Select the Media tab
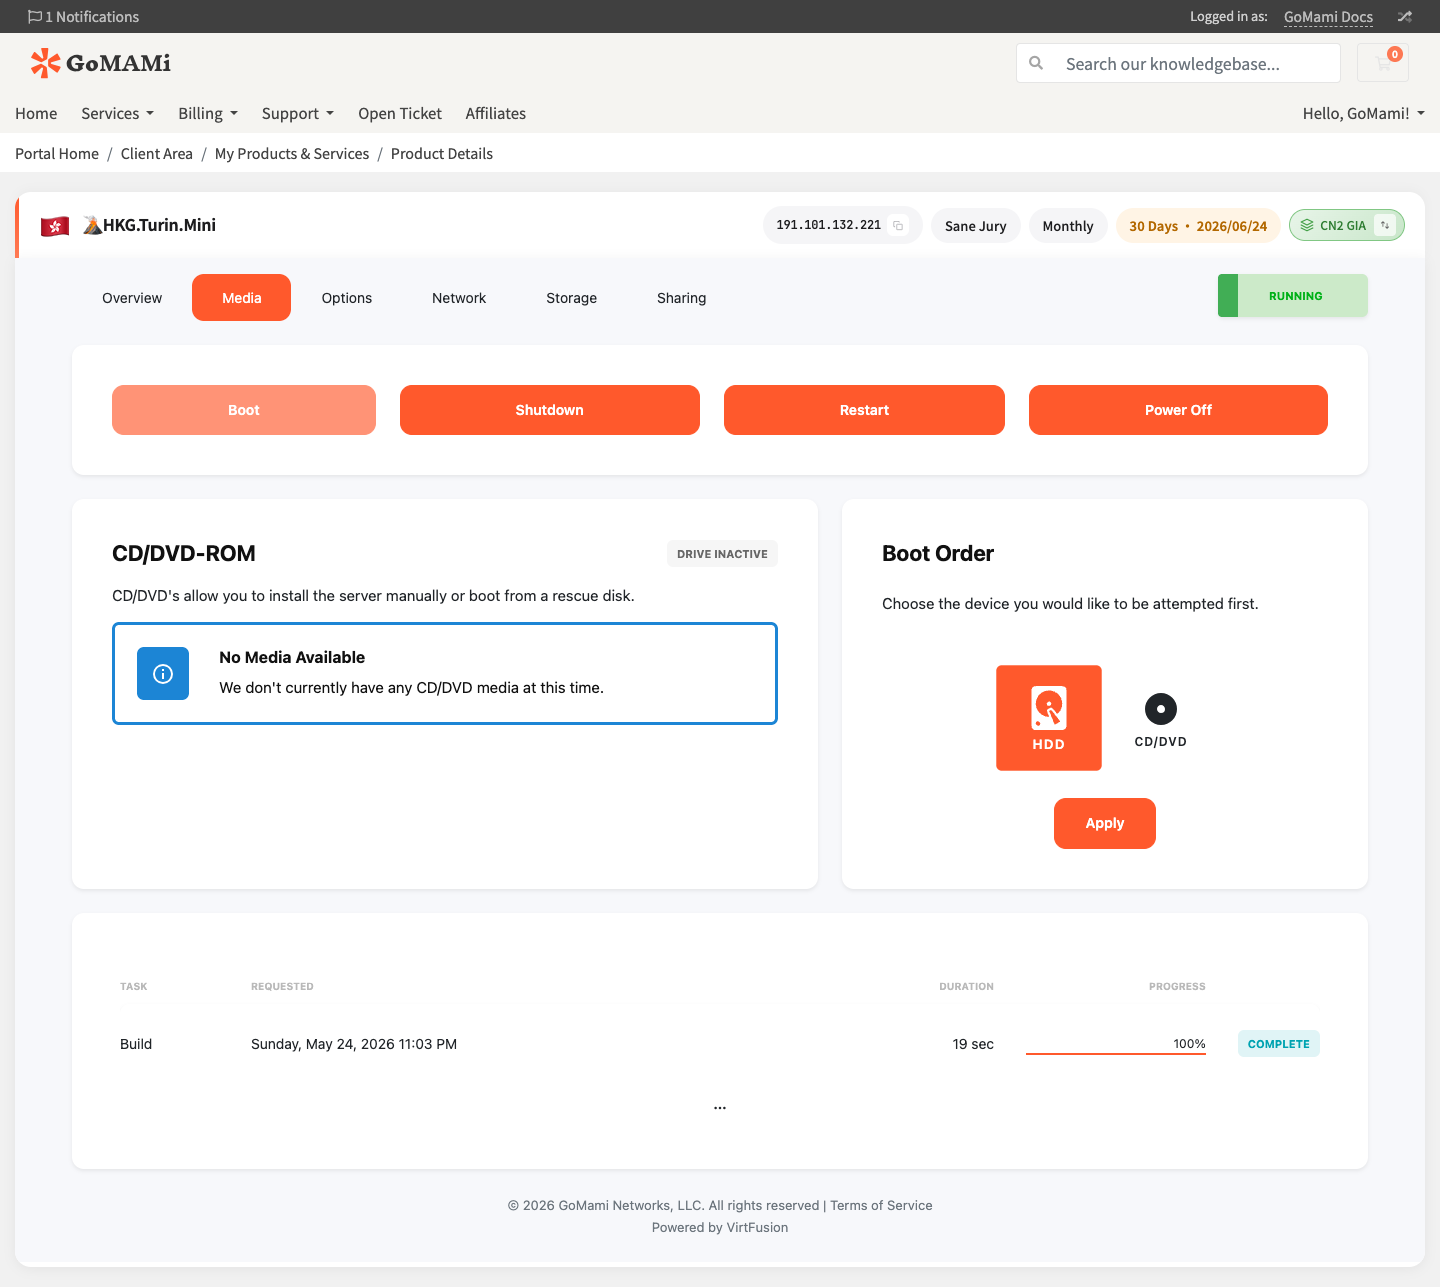This screenshot has width=1440, height=1287. pyautogui.click(x=242, y=298)
